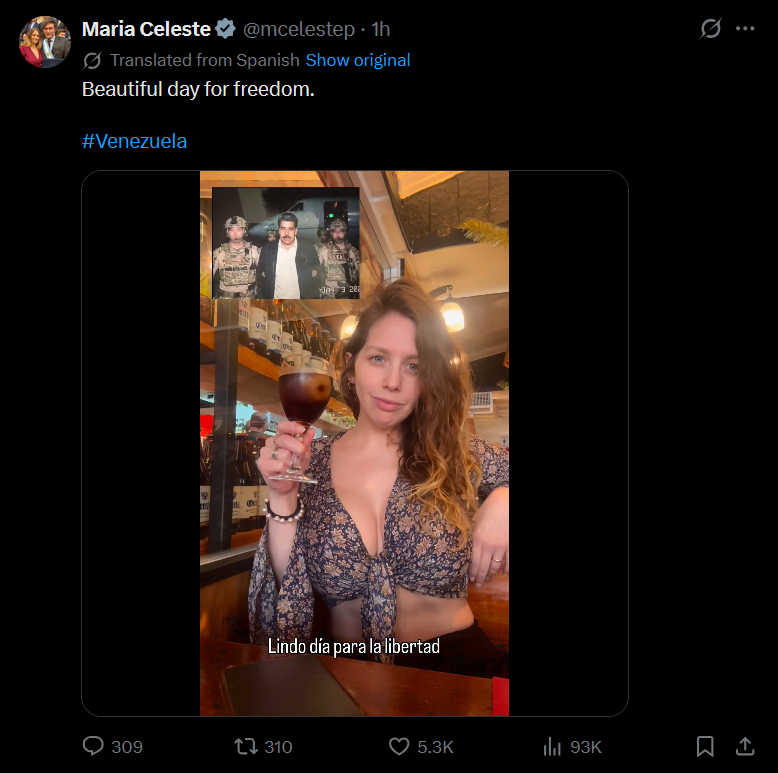This screenshot has width=778, height=773.
Task: Open the post via the 1h timestamp
Action: [381, 29]
